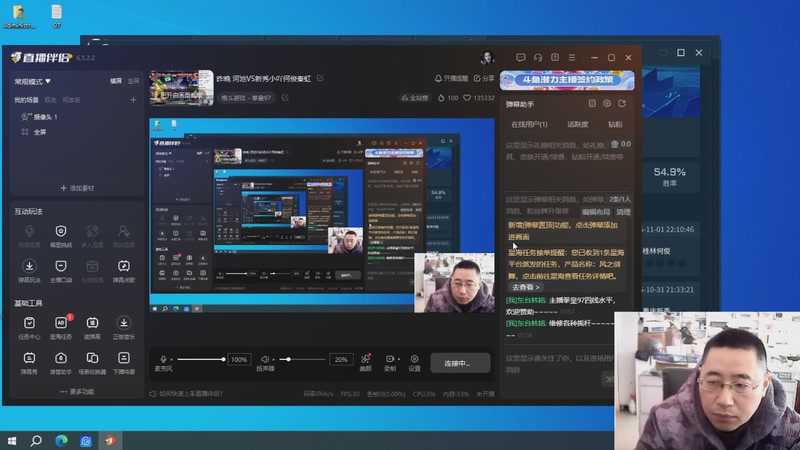Open the 弹幕玩法 download icon
Viewport: 800px width, 450px height.
29,270
